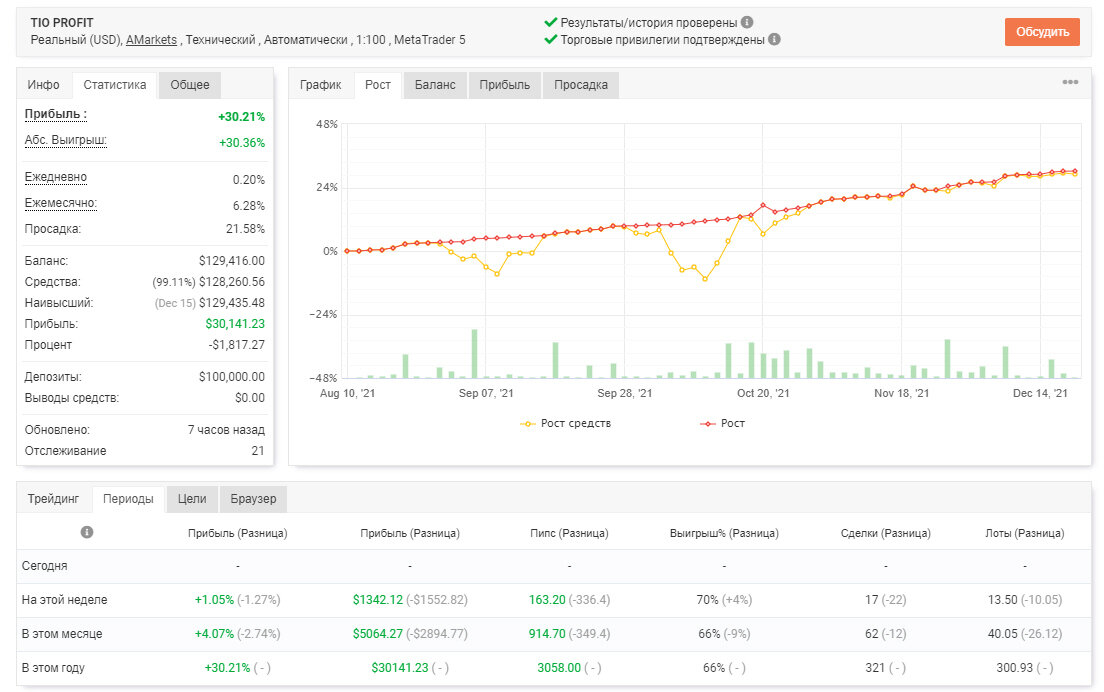Open the Трейдинг tab
The width and height of the screenshot is (1104, 692).
[54, 498]
